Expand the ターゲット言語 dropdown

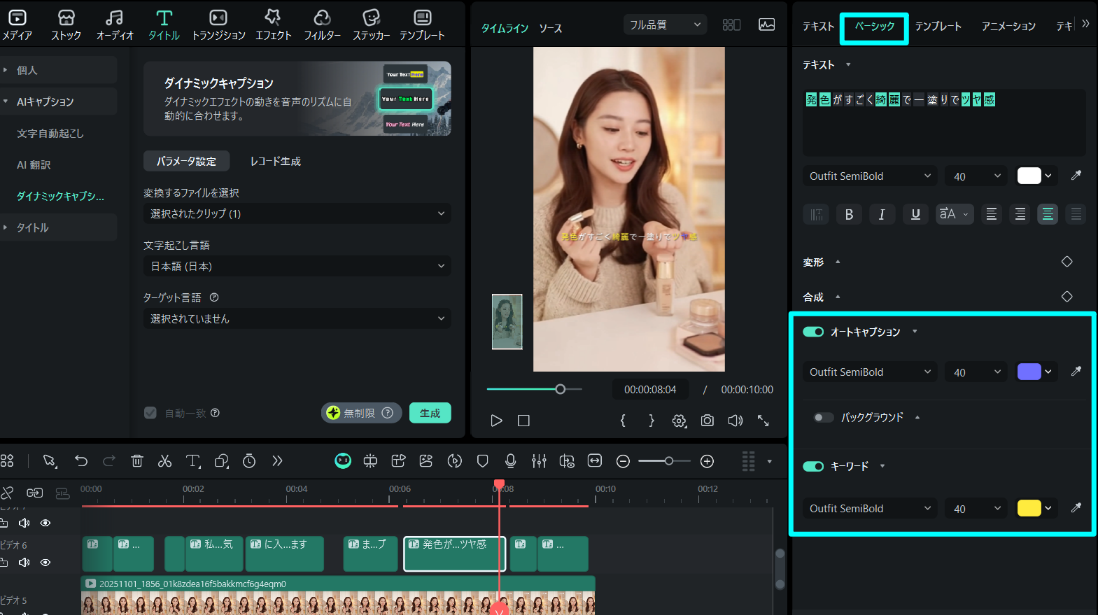[x=296, y=318]
